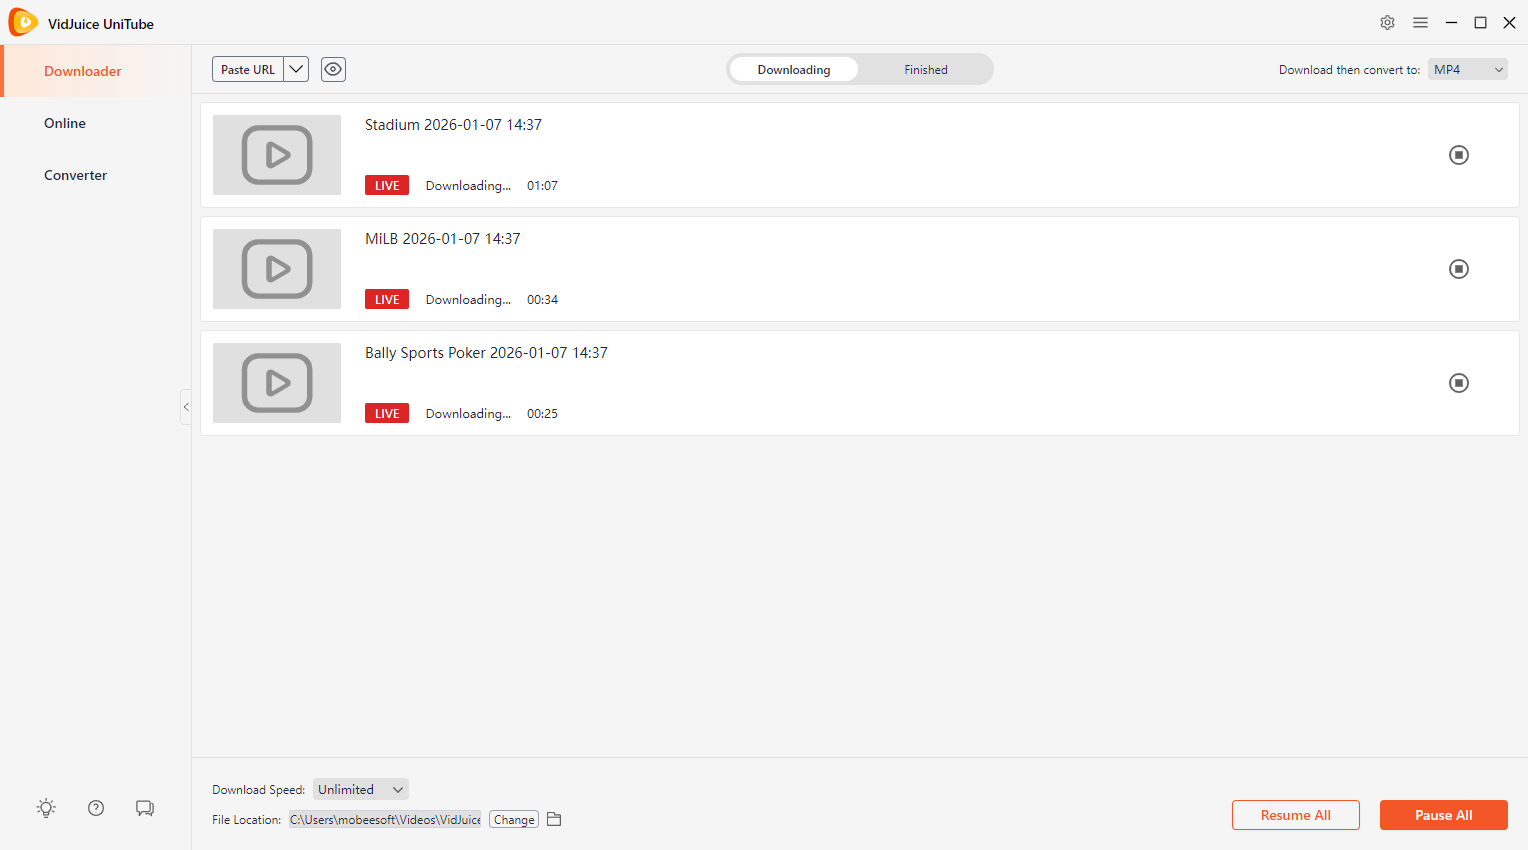This screenshot has width=1528, height=850.
Task: Stop the Bally Sports Poker download
Action: [1459, 383]
